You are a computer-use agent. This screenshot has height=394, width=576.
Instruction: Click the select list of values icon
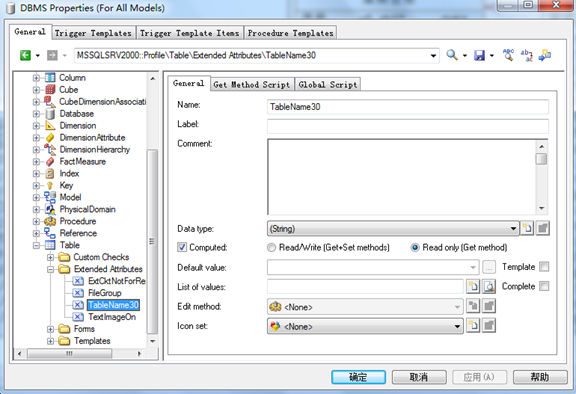(489, 286)
